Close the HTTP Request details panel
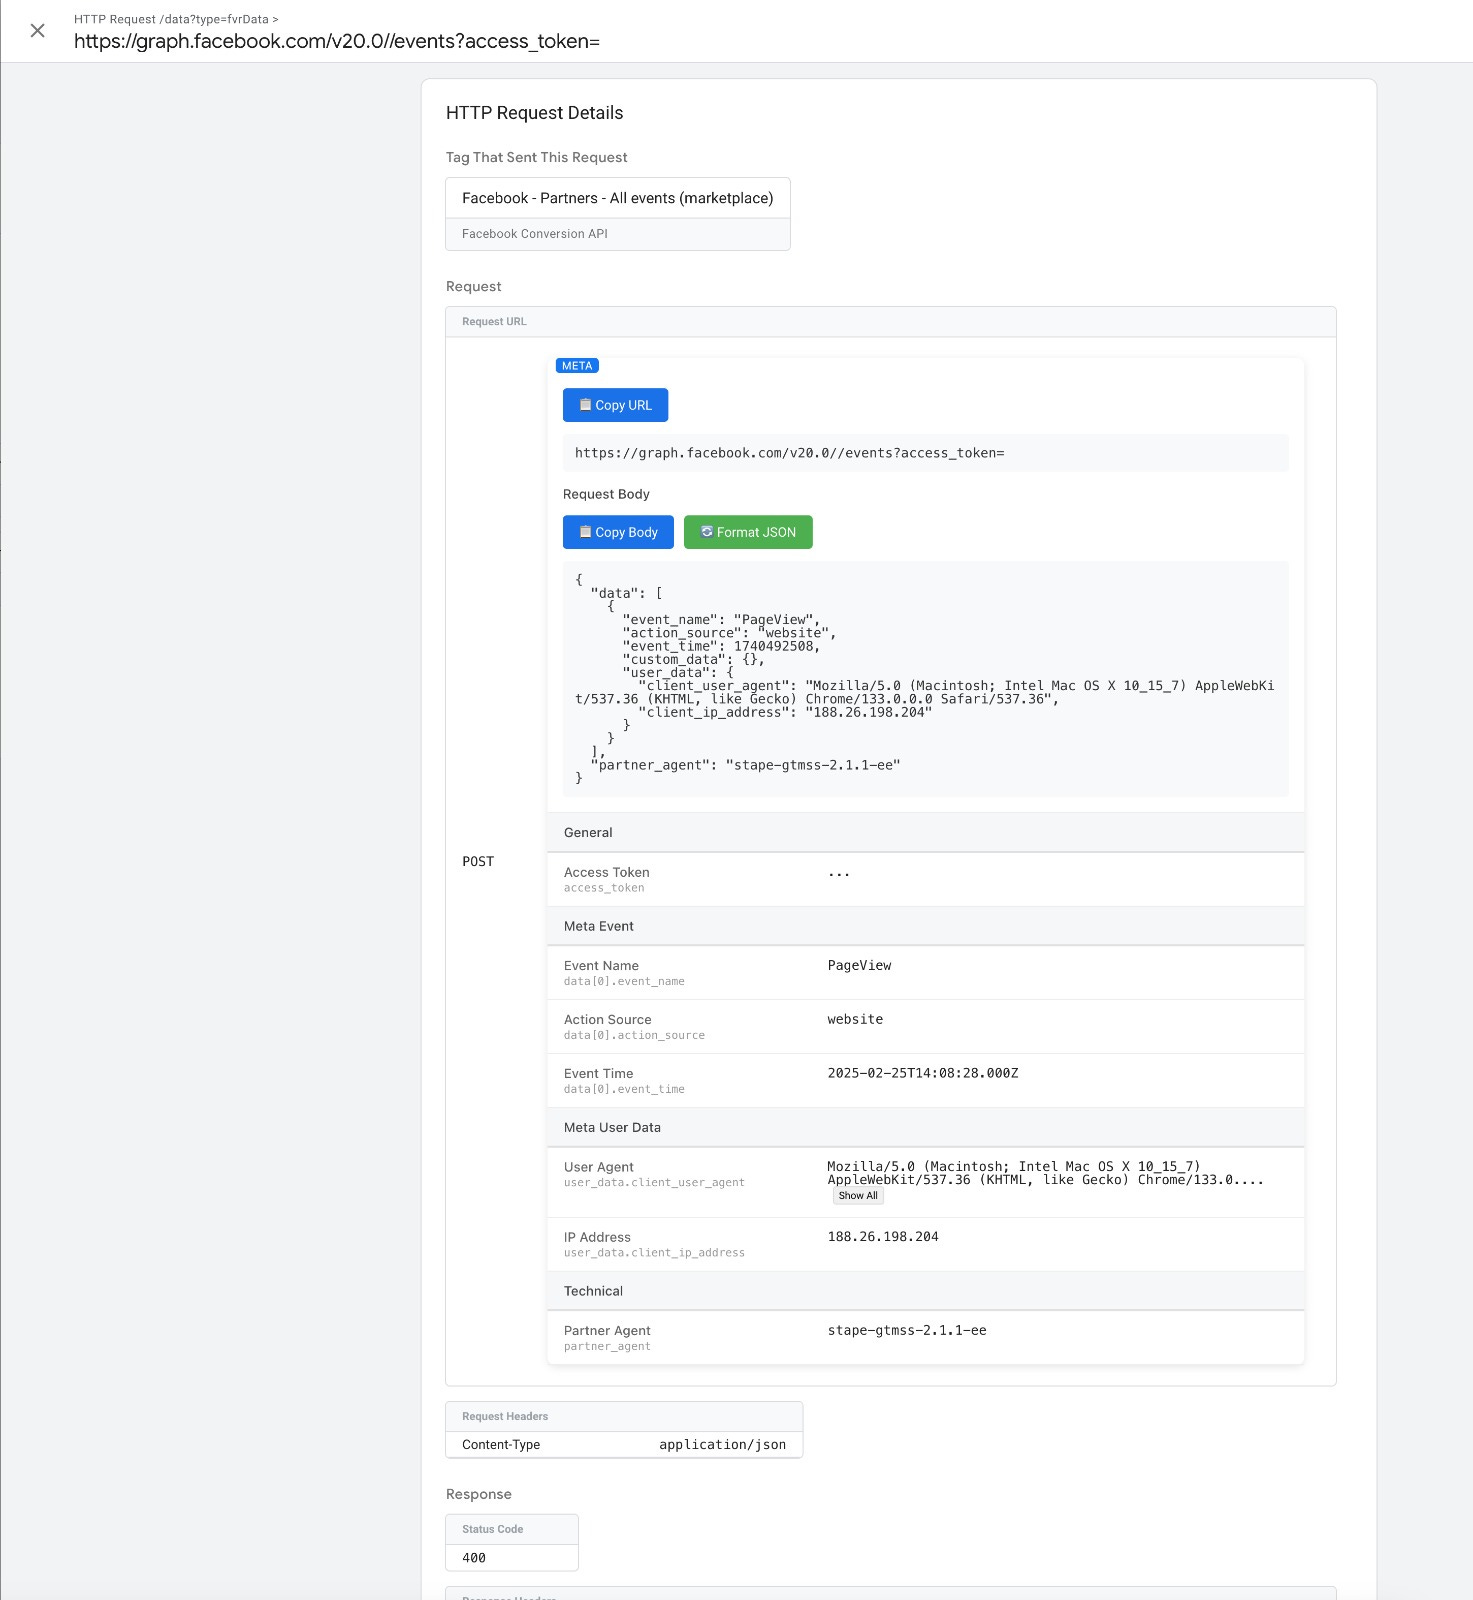The height and width of the screenshot is (1600, 1473). click(x=37, y=31)
